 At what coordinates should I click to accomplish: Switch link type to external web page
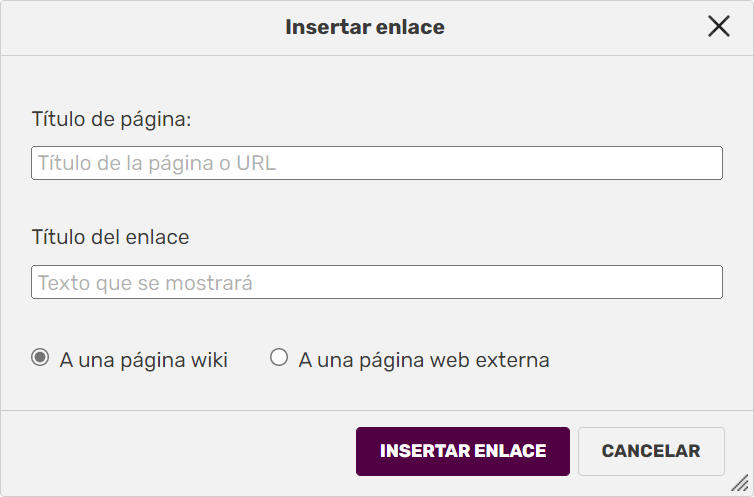(x=279, y=358)
